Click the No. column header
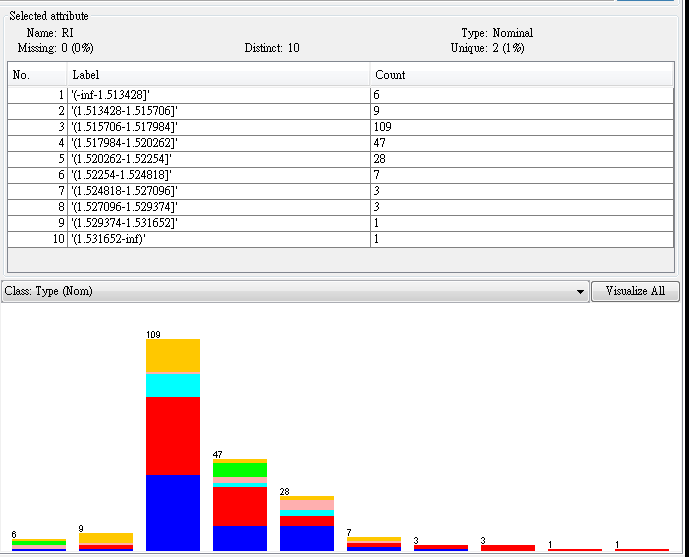The width and height of the screenshot is (689, 557). coord(37,75)
